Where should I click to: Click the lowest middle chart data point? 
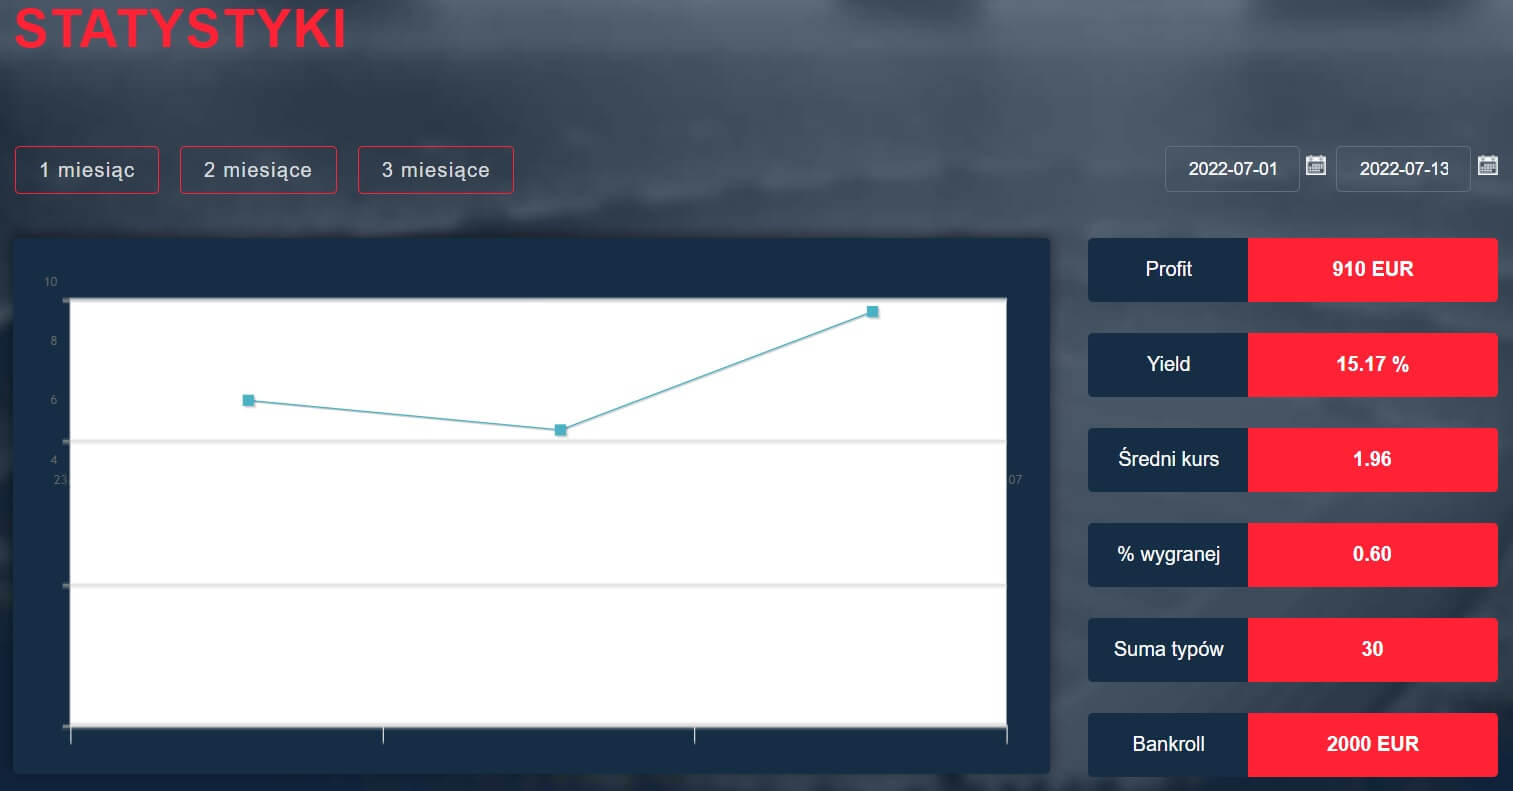tap(561, 430)
